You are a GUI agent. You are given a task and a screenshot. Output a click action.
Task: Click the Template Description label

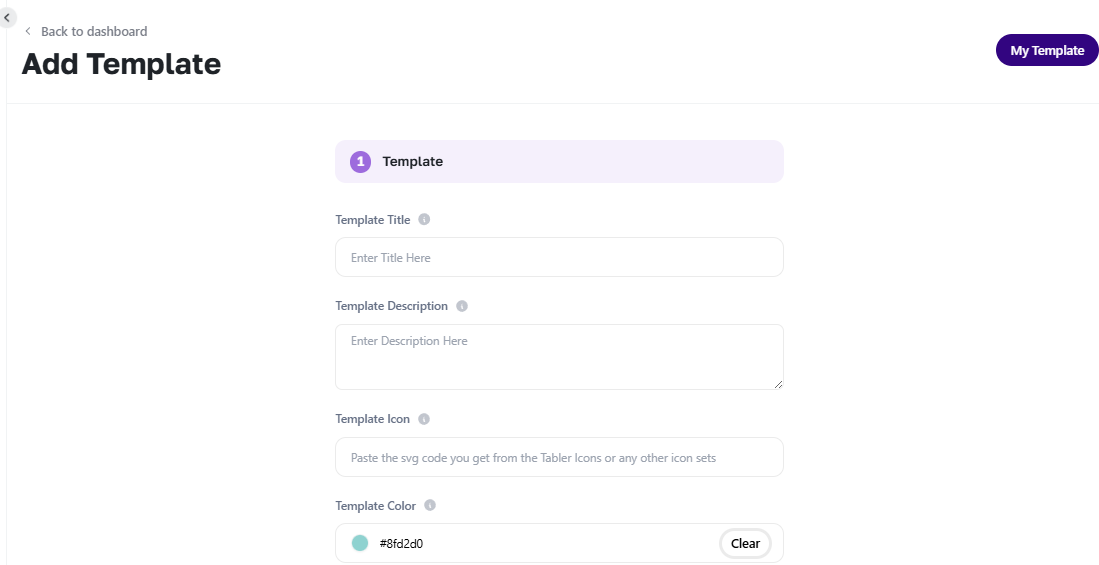point(391,306)
